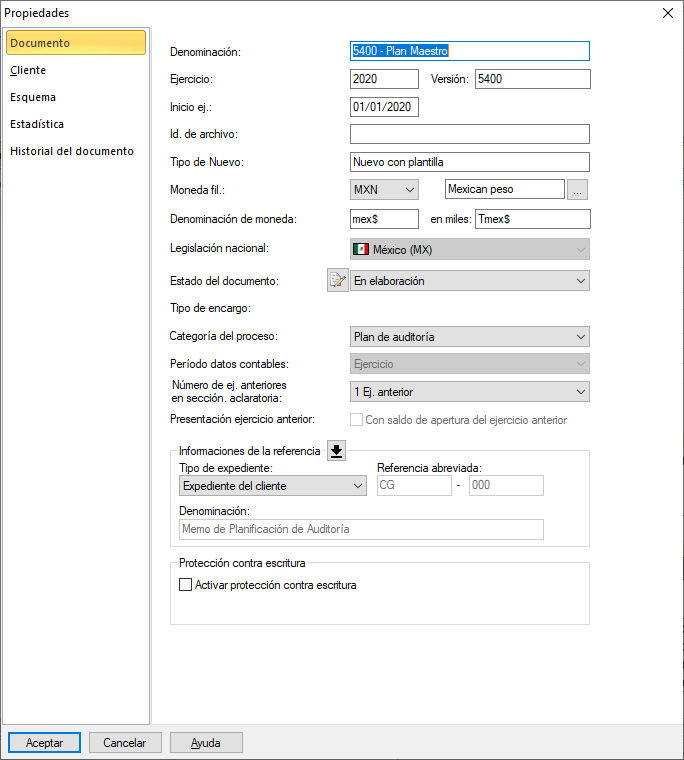684x760 pixels.
Task: Click the Protección contra escritura group title
Action: click(242, 563)
